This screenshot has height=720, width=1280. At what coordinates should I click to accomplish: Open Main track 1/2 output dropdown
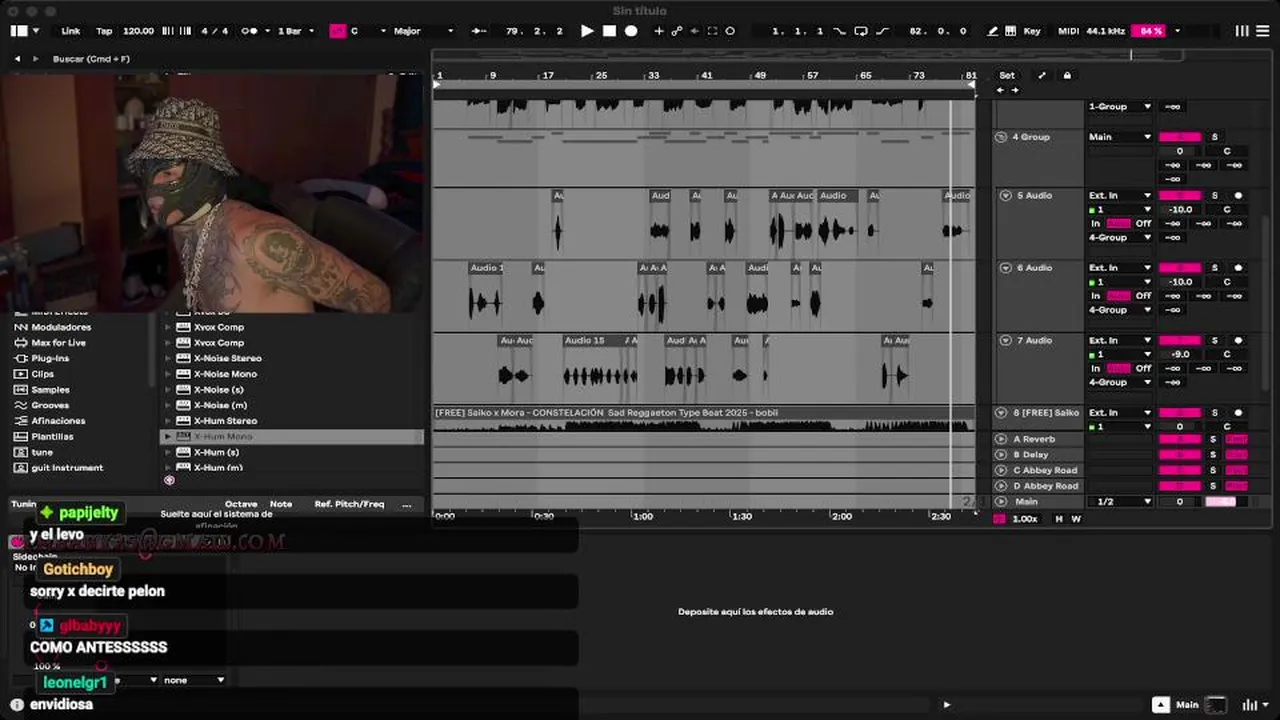[x=1120, y=502]
